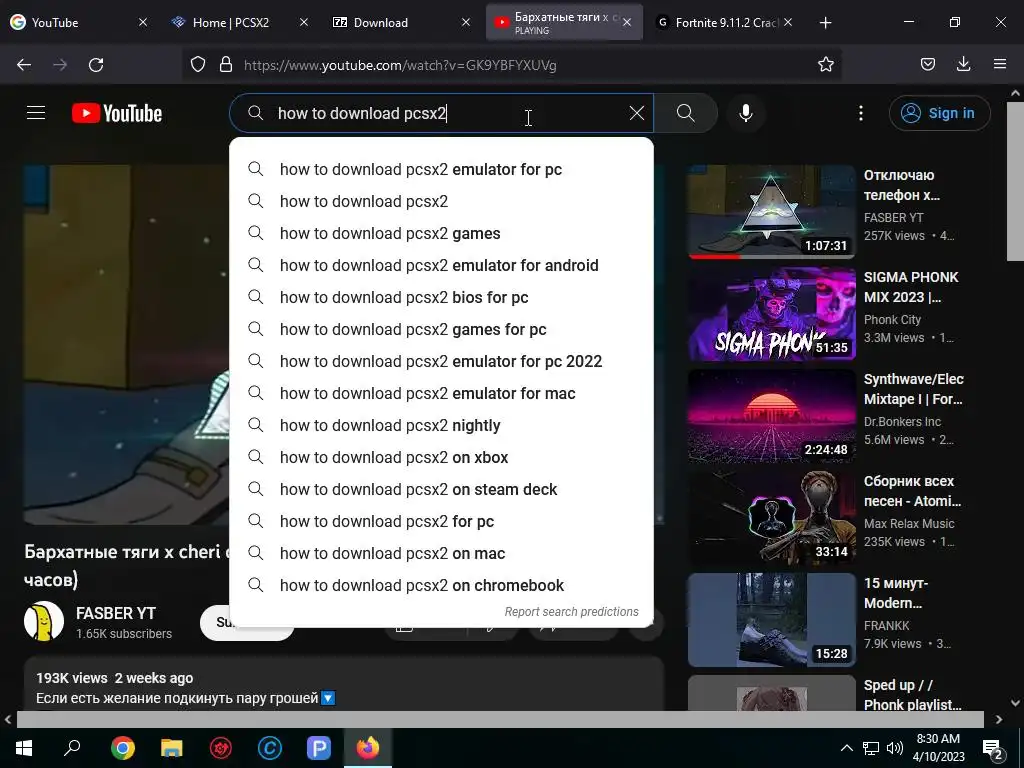Screen dimensions: 1024x768
Task: Clear the search query with the X
Action: tap(637, 113)
